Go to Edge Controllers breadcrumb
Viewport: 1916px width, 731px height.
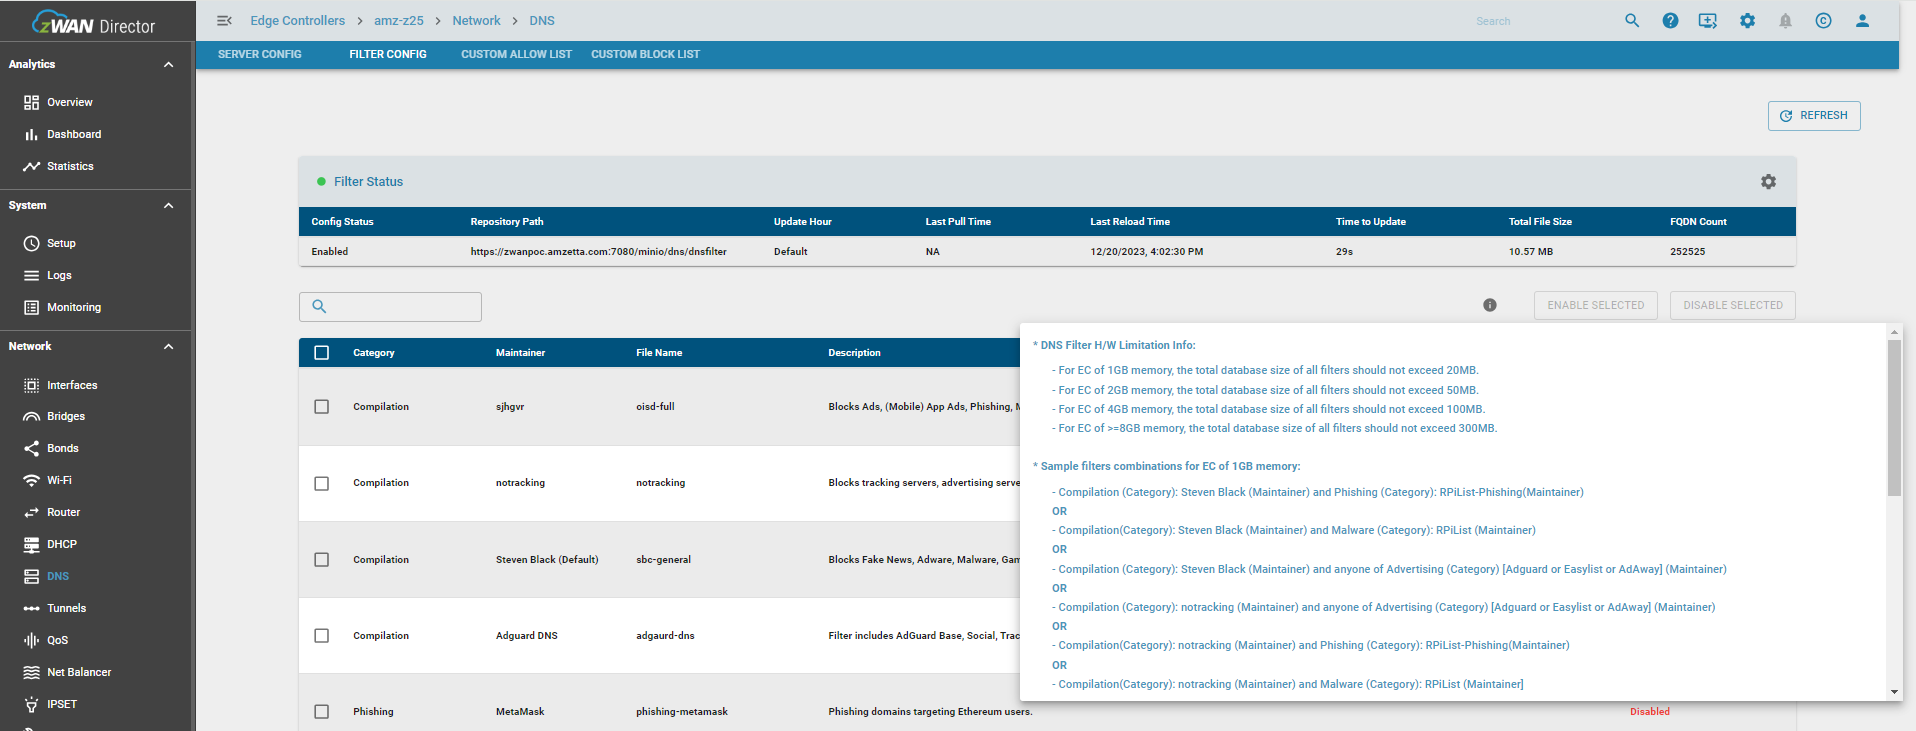pos(297,20)
